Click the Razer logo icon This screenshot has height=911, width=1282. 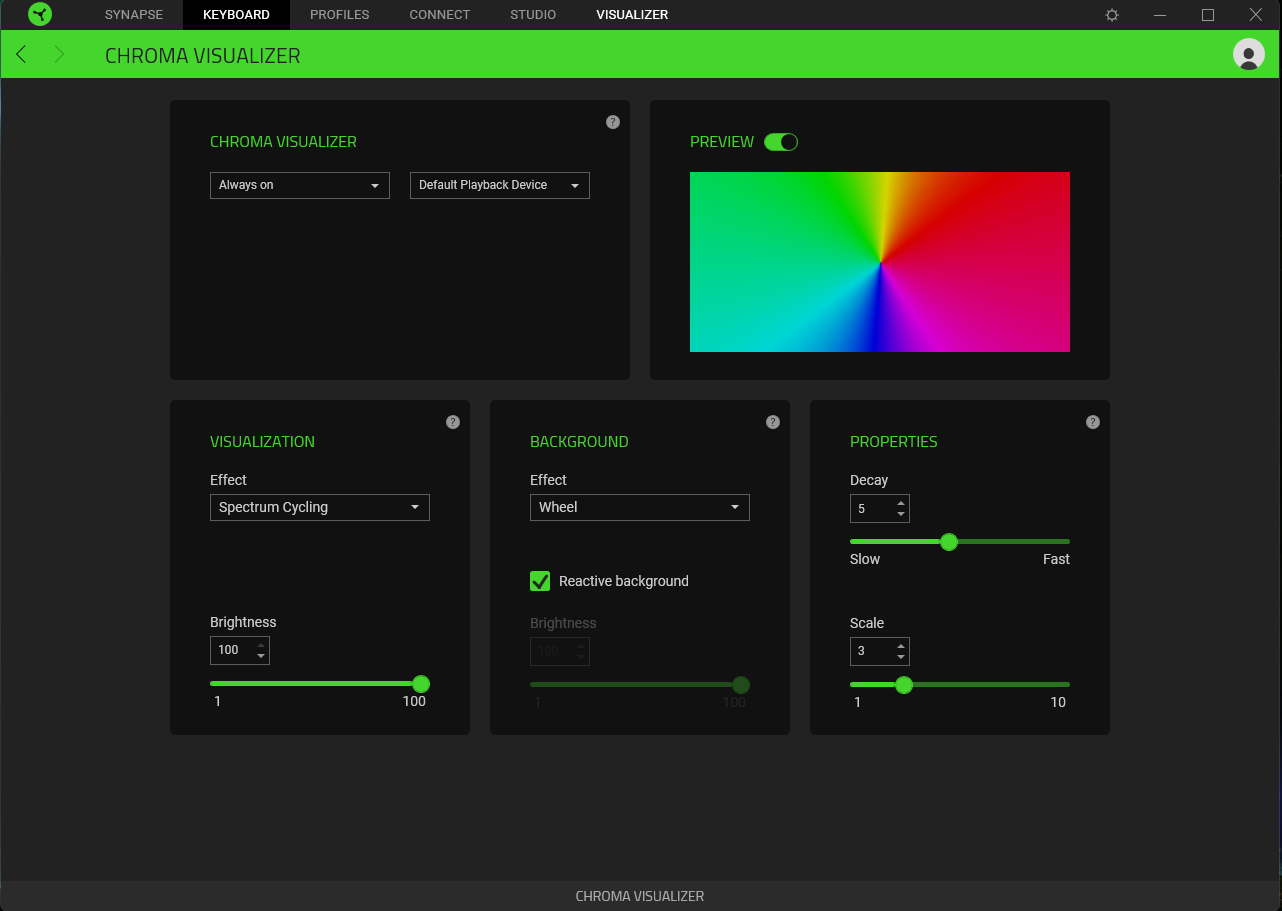coord(40,15)
